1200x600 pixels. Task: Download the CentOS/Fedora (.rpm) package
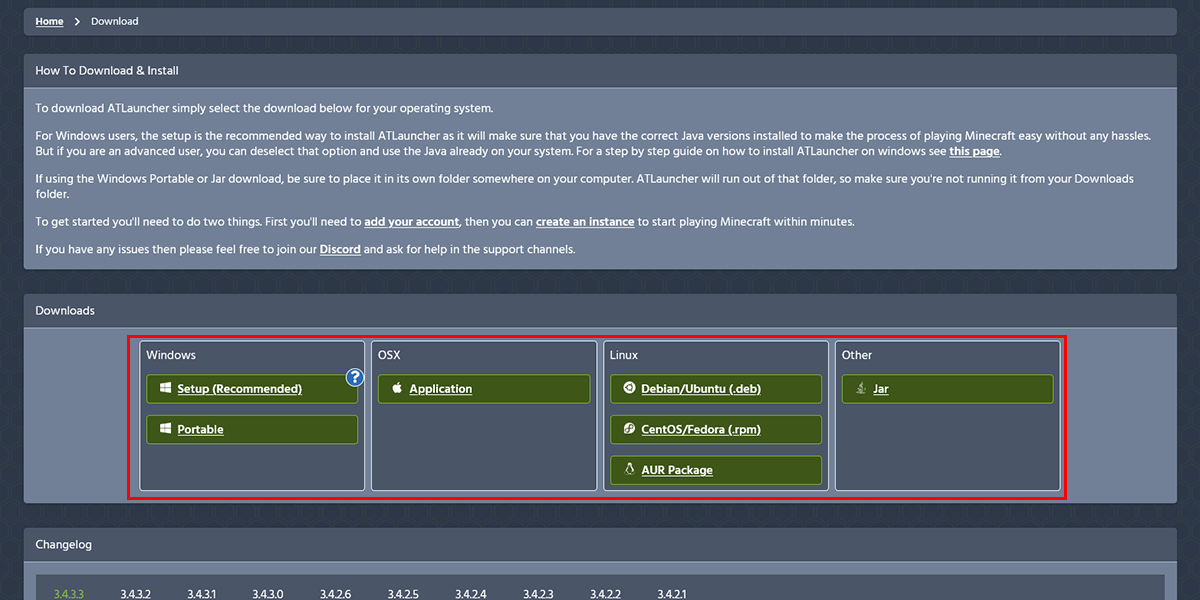coord(716,429)
